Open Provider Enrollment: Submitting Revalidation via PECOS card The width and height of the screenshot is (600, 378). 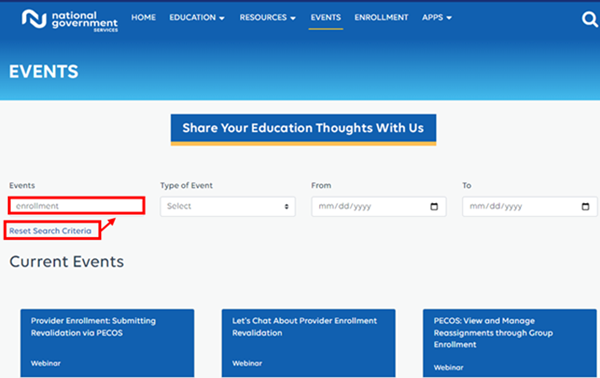tap(107, 343)
